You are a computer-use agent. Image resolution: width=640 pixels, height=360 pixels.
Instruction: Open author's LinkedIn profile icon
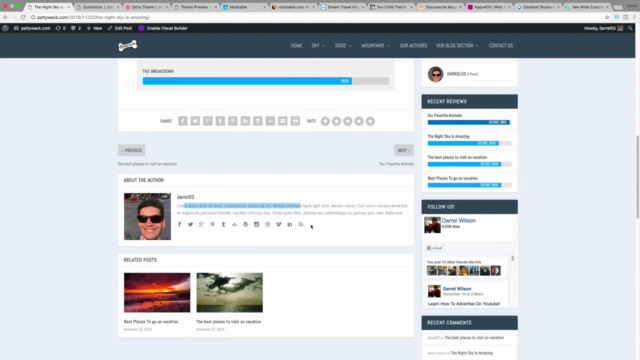pos(289,224)
